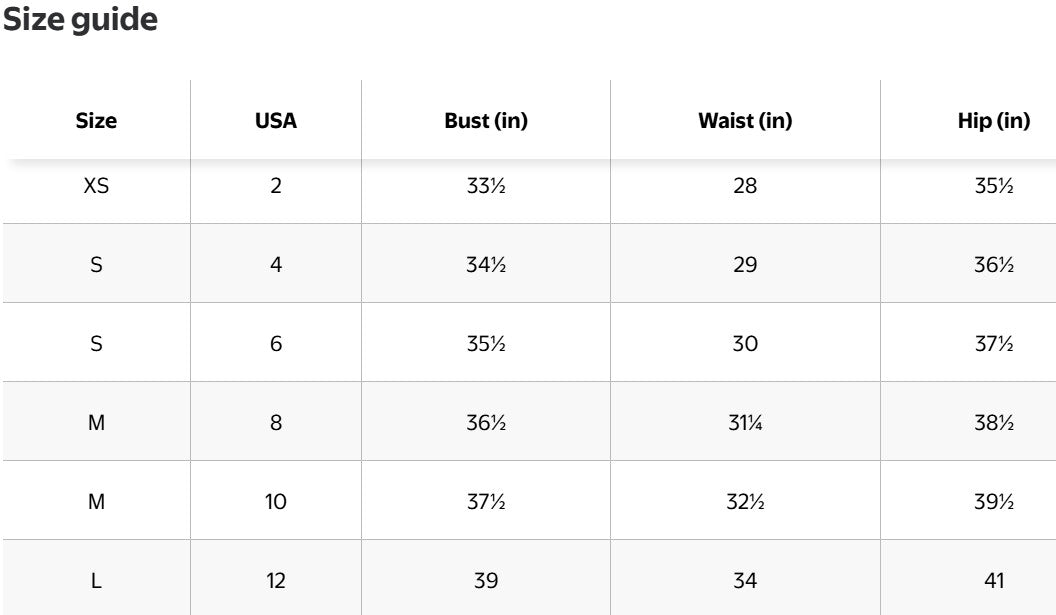Select the Bust (in) column header
1056x615 pixels.
[x=486, y=121]
